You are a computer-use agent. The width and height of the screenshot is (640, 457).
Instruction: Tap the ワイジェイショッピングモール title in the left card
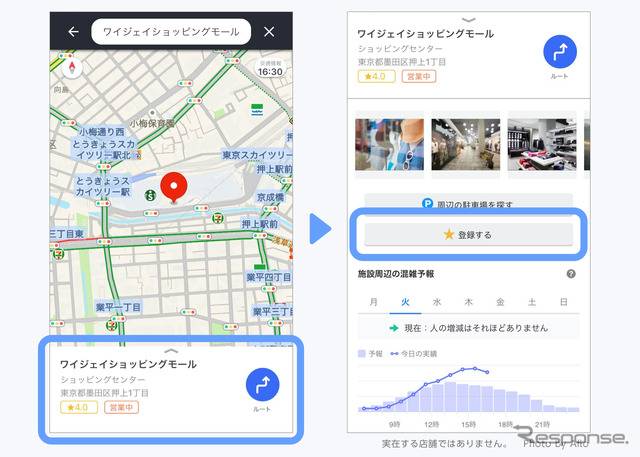coord(129,364)
